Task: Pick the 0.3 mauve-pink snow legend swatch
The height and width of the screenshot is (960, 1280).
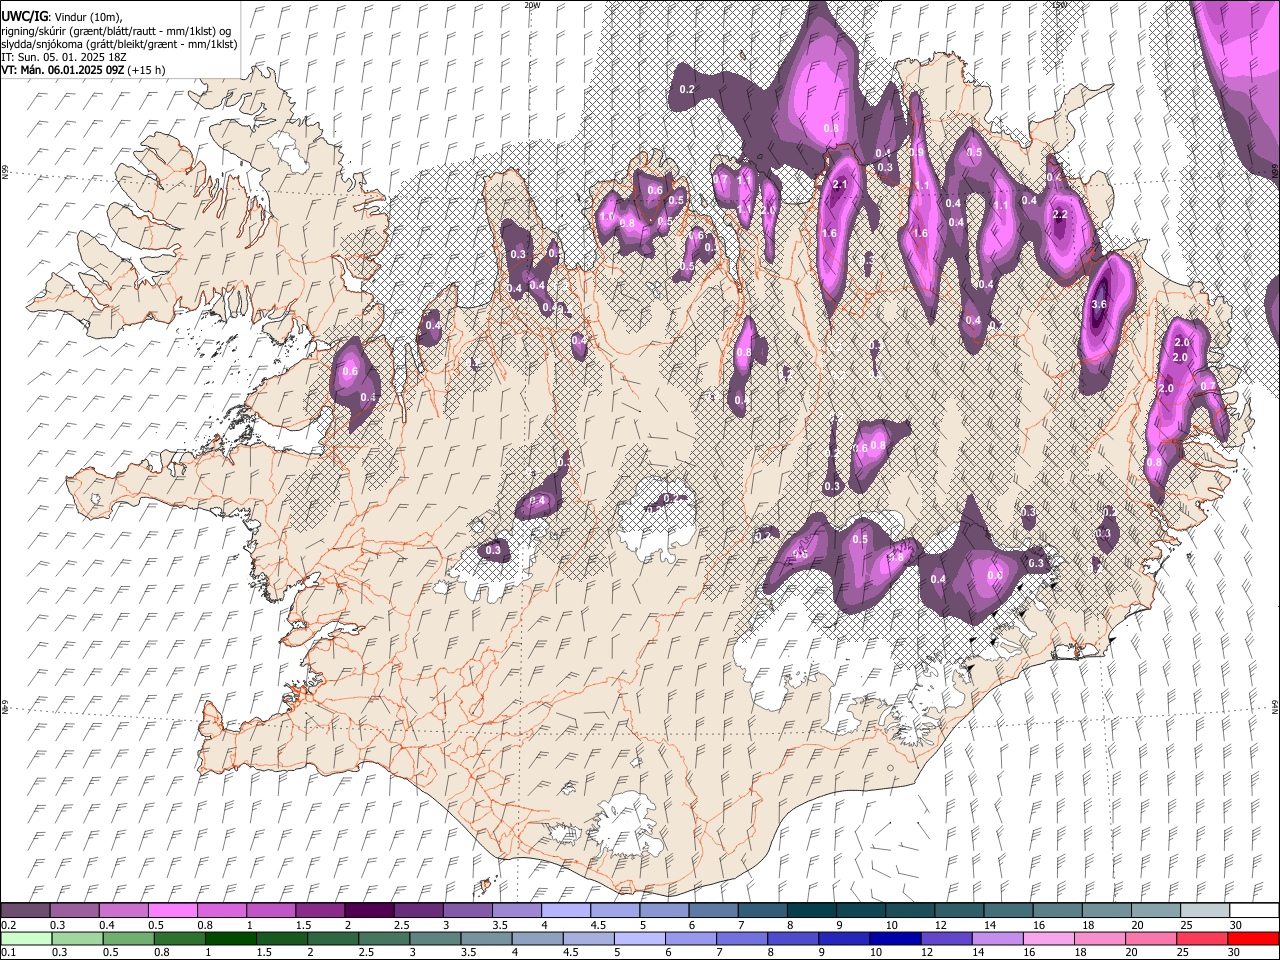Action: pos(74,910)
